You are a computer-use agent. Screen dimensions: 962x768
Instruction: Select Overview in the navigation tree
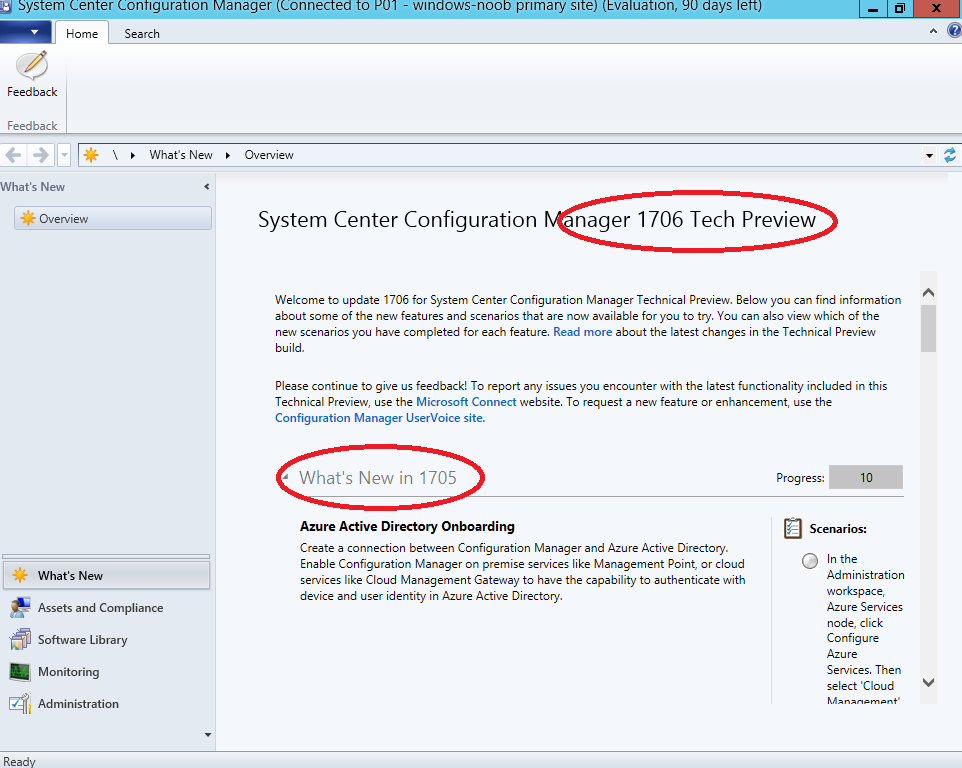tap(113, 218)
